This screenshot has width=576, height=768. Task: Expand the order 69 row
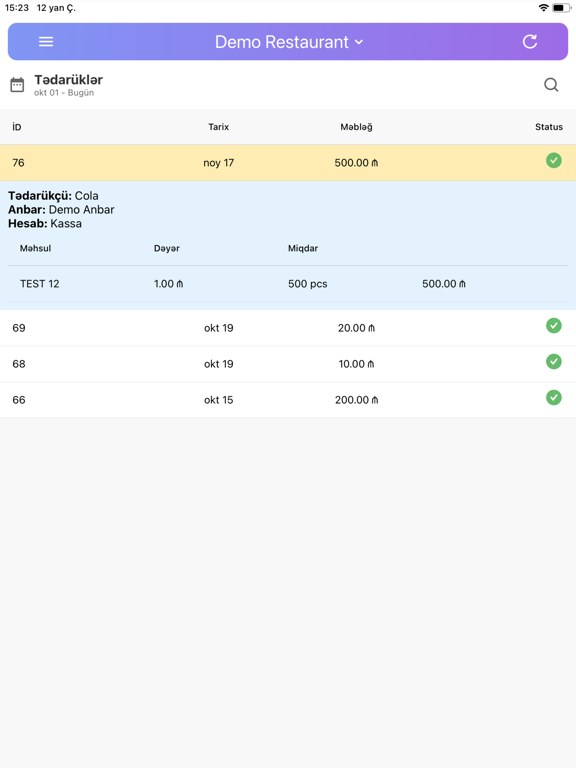pyautogui.click(x=288, y=328)
